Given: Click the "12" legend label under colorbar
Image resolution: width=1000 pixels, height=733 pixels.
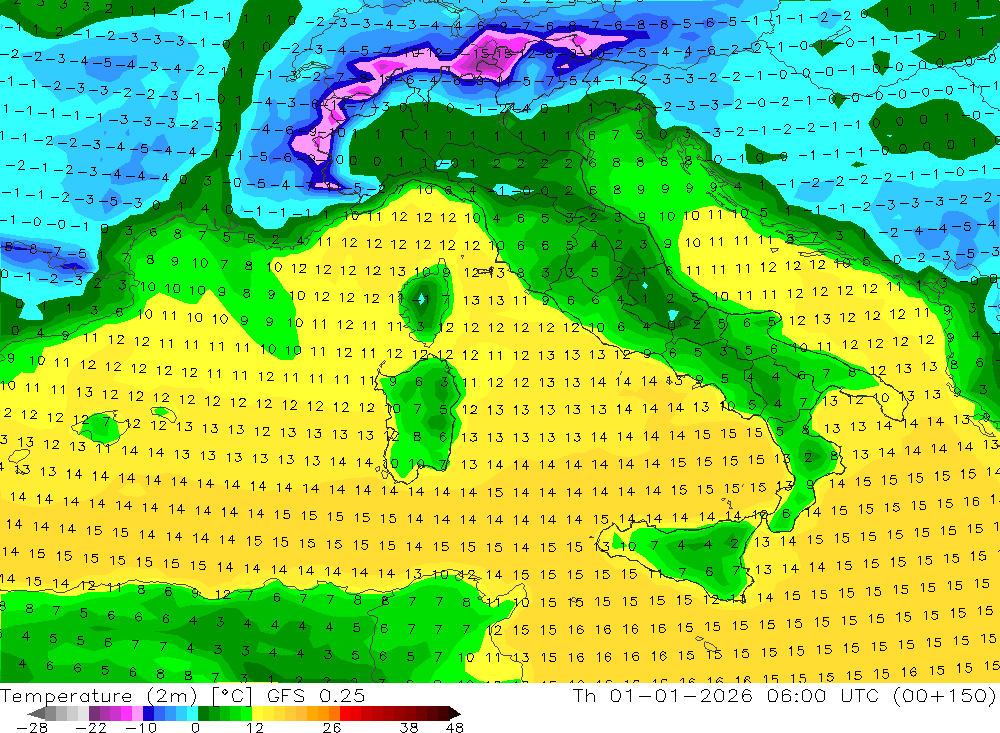Looking at the screenshot, I should click(x=254, y=727).
